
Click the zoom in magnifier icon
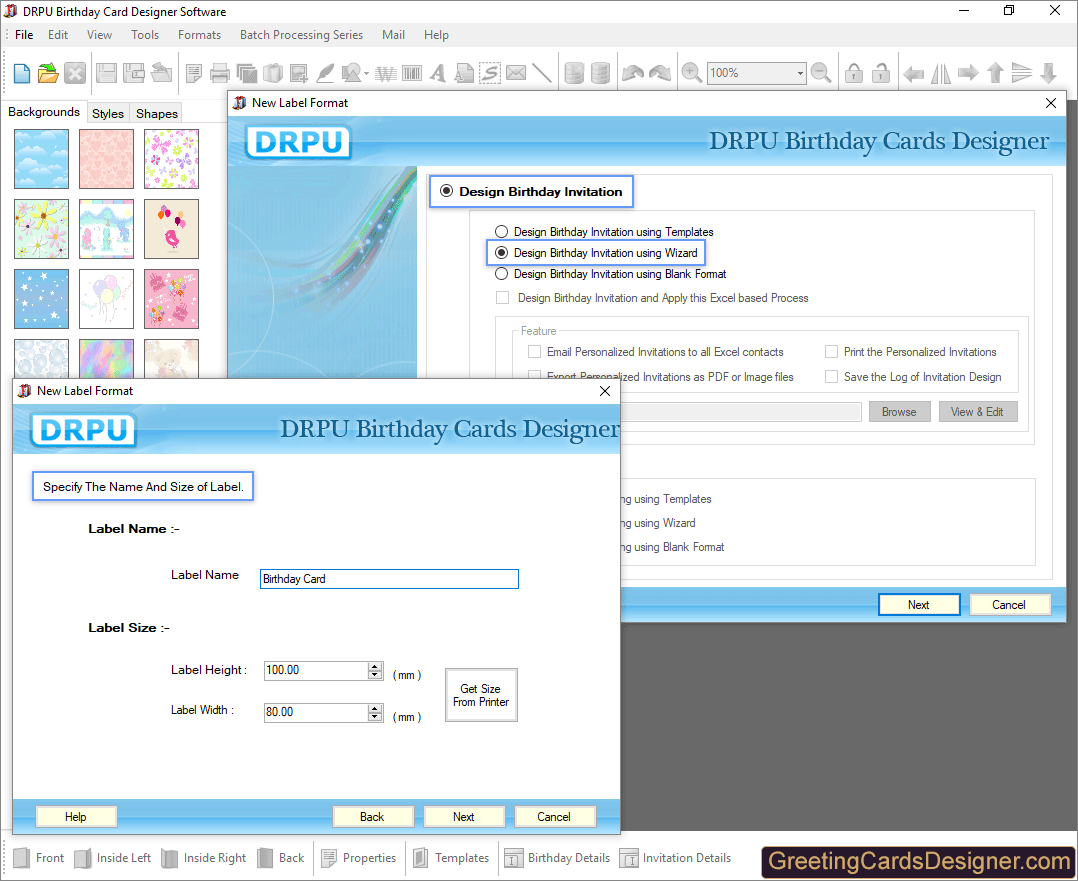coord(691,73)
